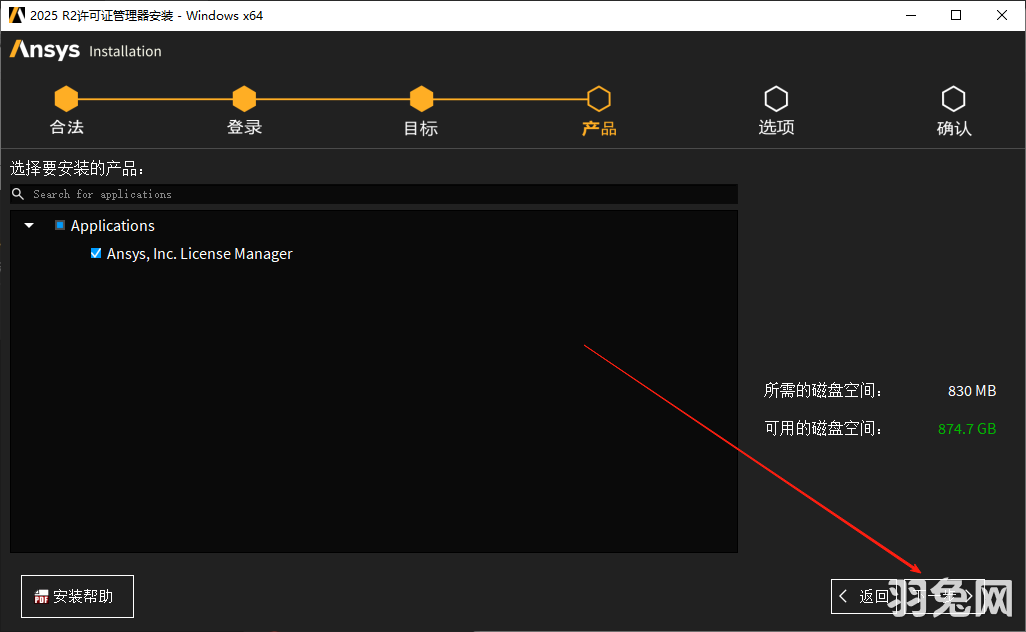This screenshot has height=632, width=1026.
Task: Select the Applications tree item label
Action: [112, 226]
